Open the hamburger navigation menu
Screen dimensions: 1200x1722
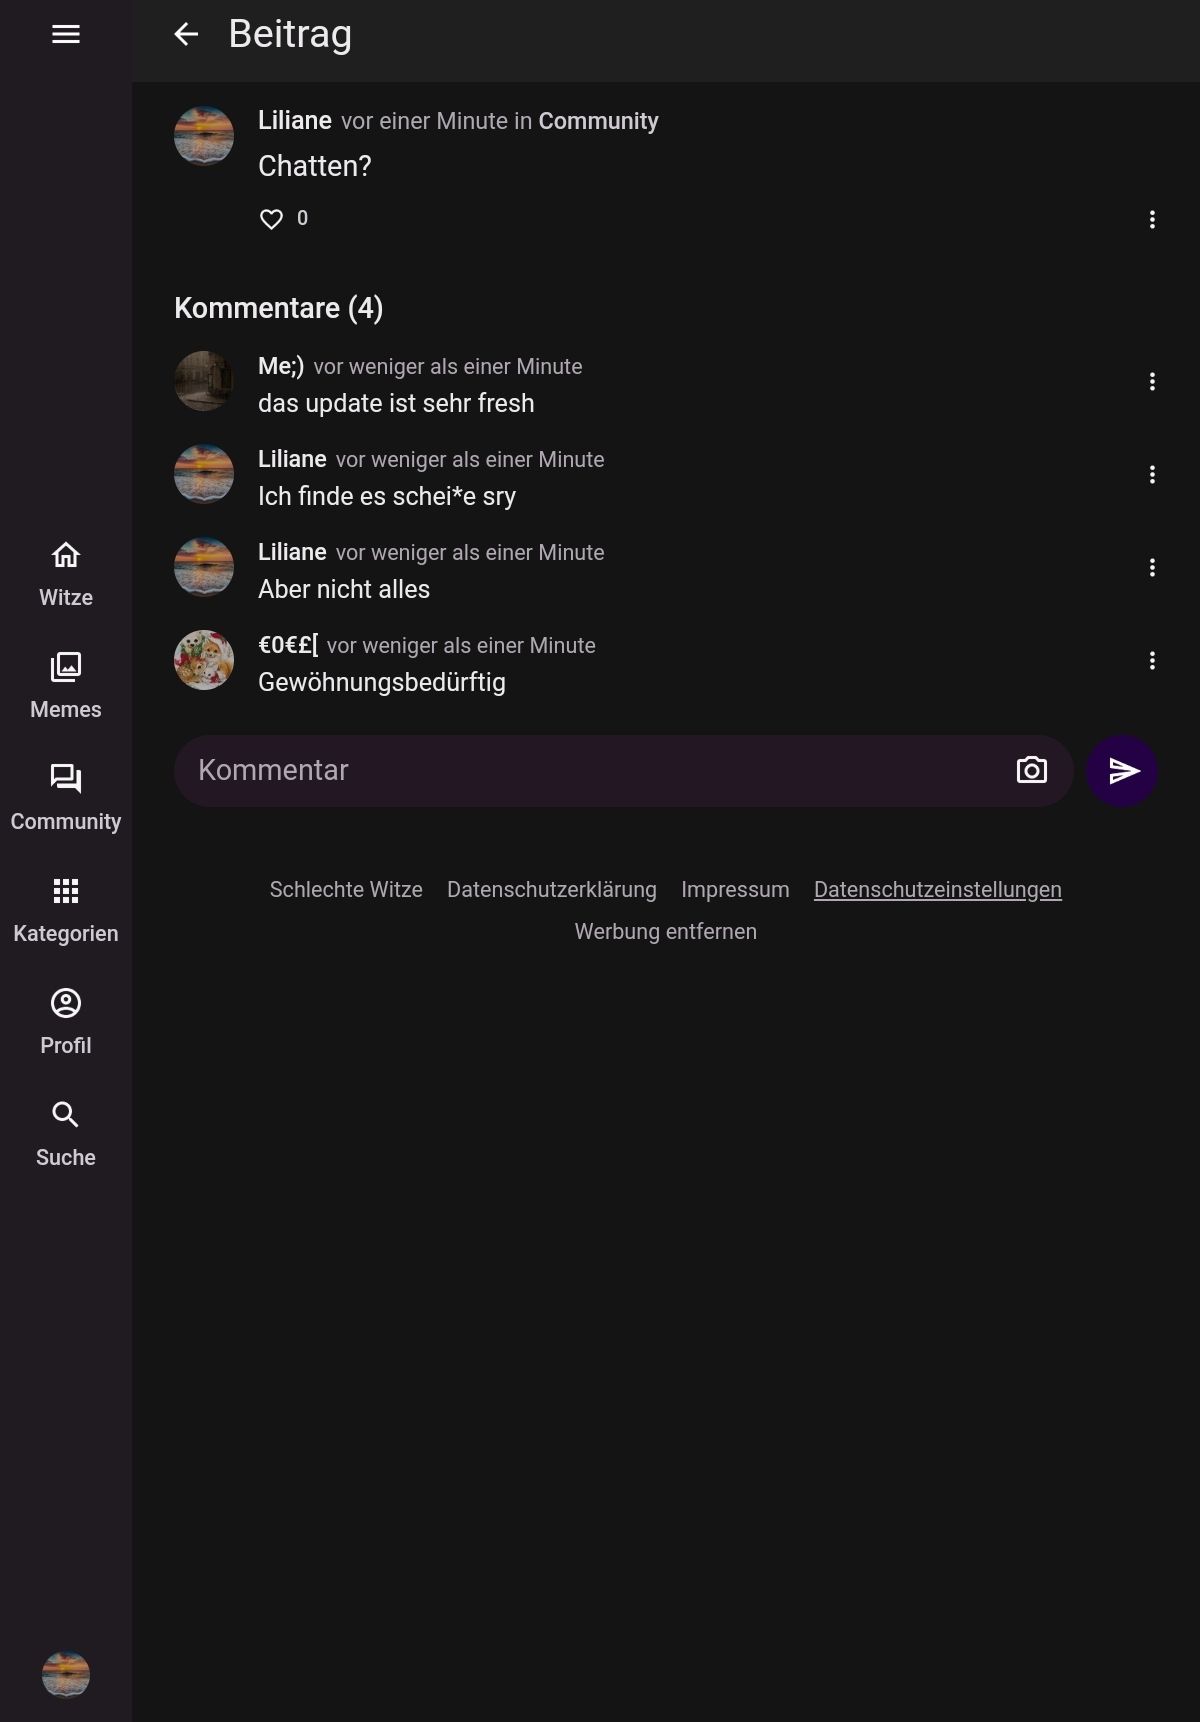[x=66, y=34]
